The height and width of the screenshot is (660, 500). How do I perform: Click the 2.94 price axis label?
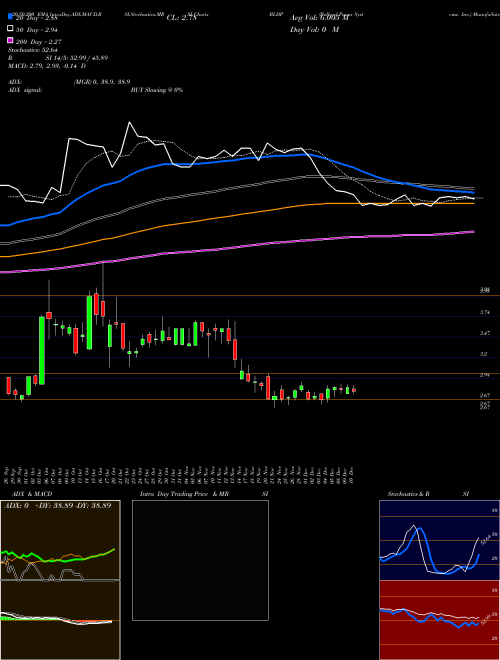pyautogui.click(x=485, y=375)
